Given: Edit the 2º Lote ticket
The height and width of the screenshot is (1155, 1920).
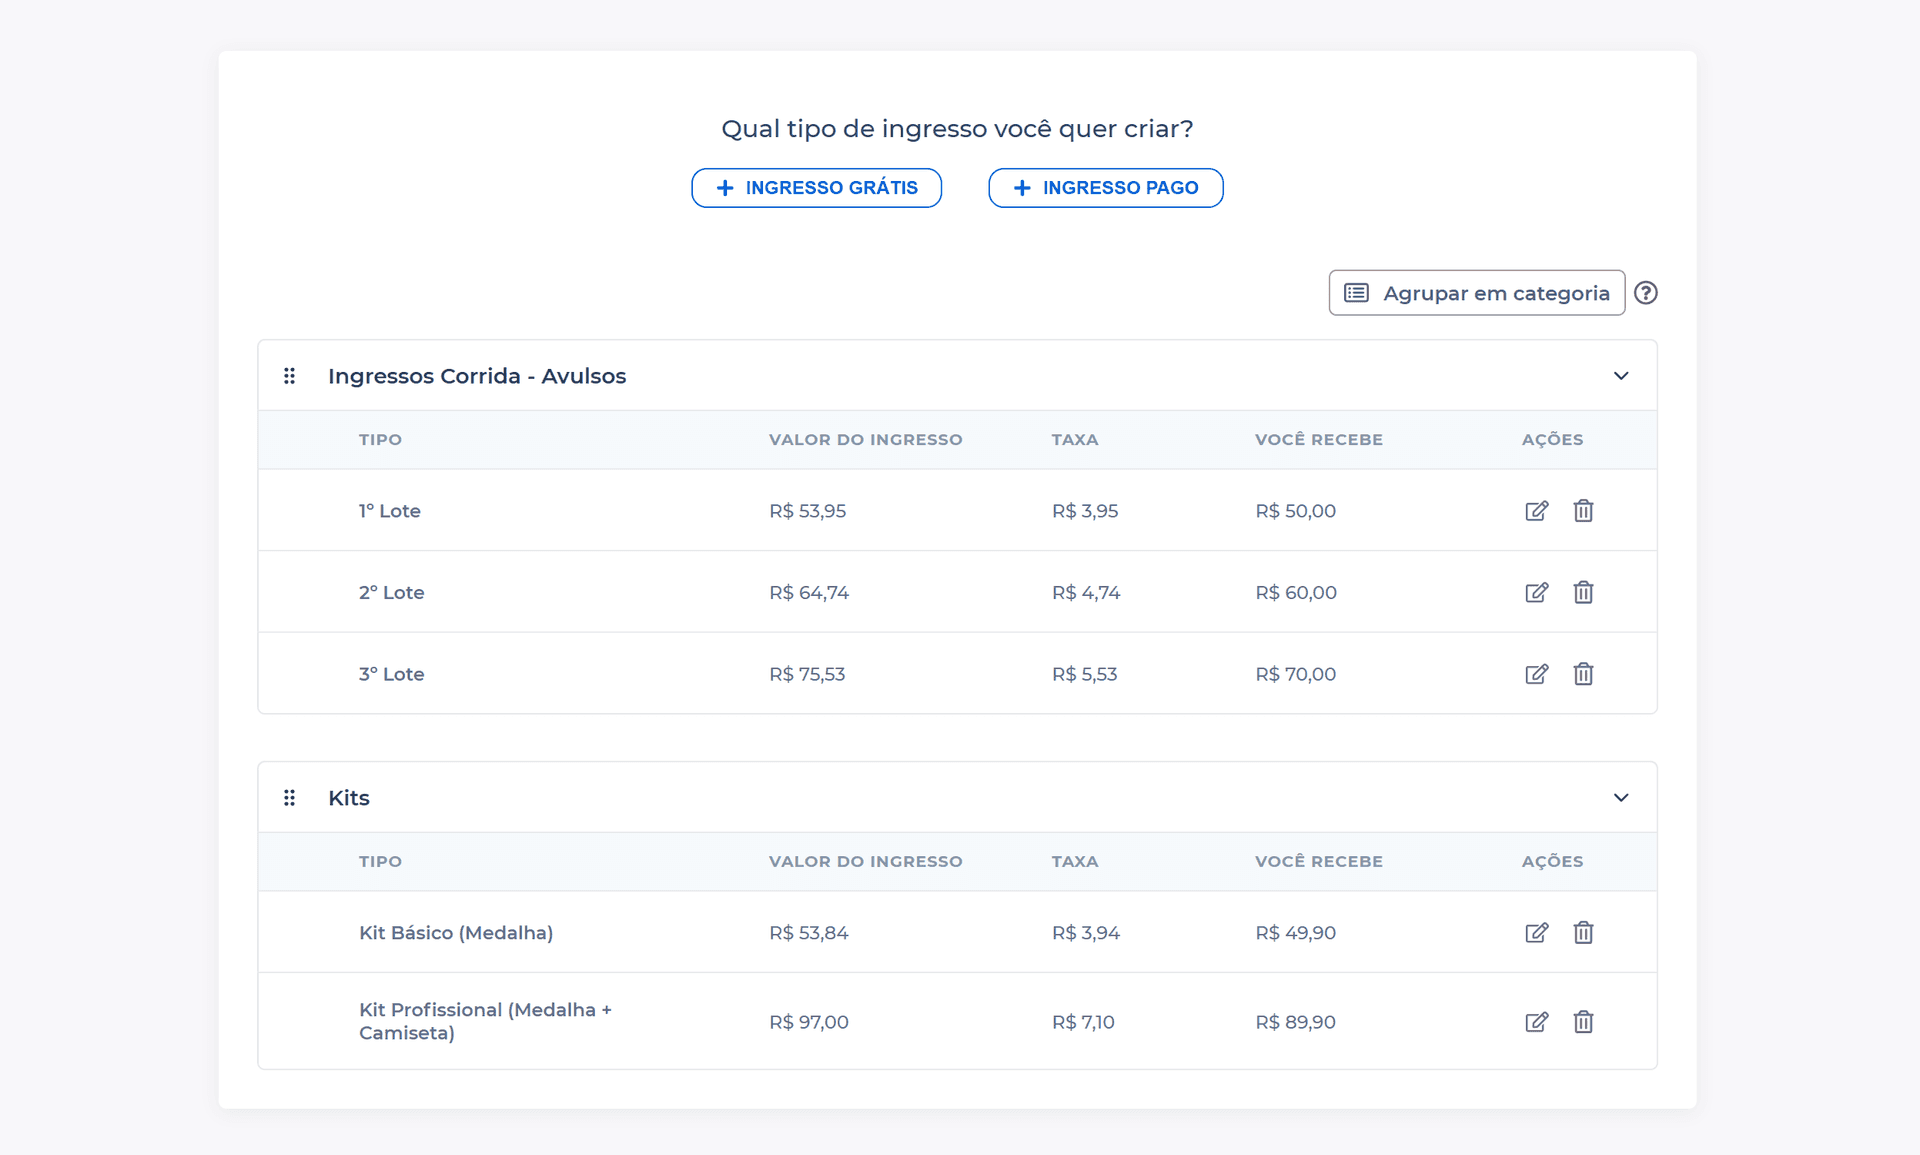Looking at the screenshot, I should point(1536,592).
